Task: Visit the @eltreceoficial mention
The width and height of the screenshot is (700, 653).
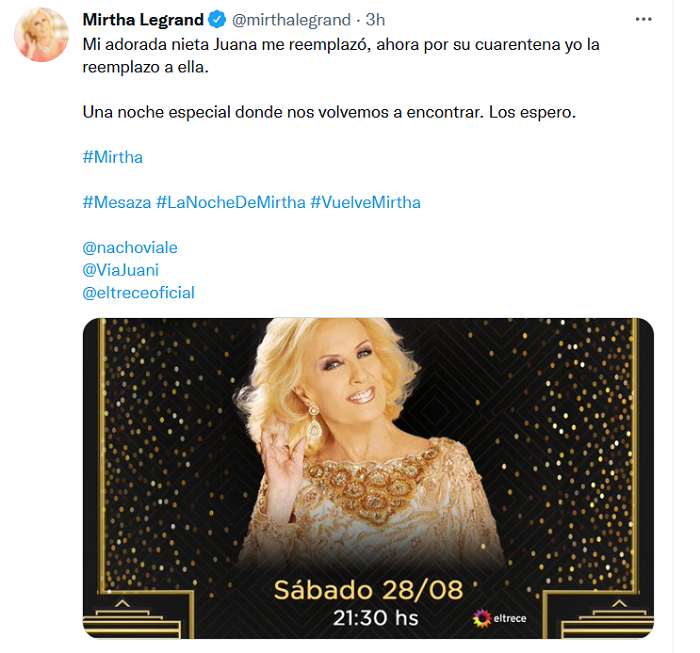Action: coord(138,293)
